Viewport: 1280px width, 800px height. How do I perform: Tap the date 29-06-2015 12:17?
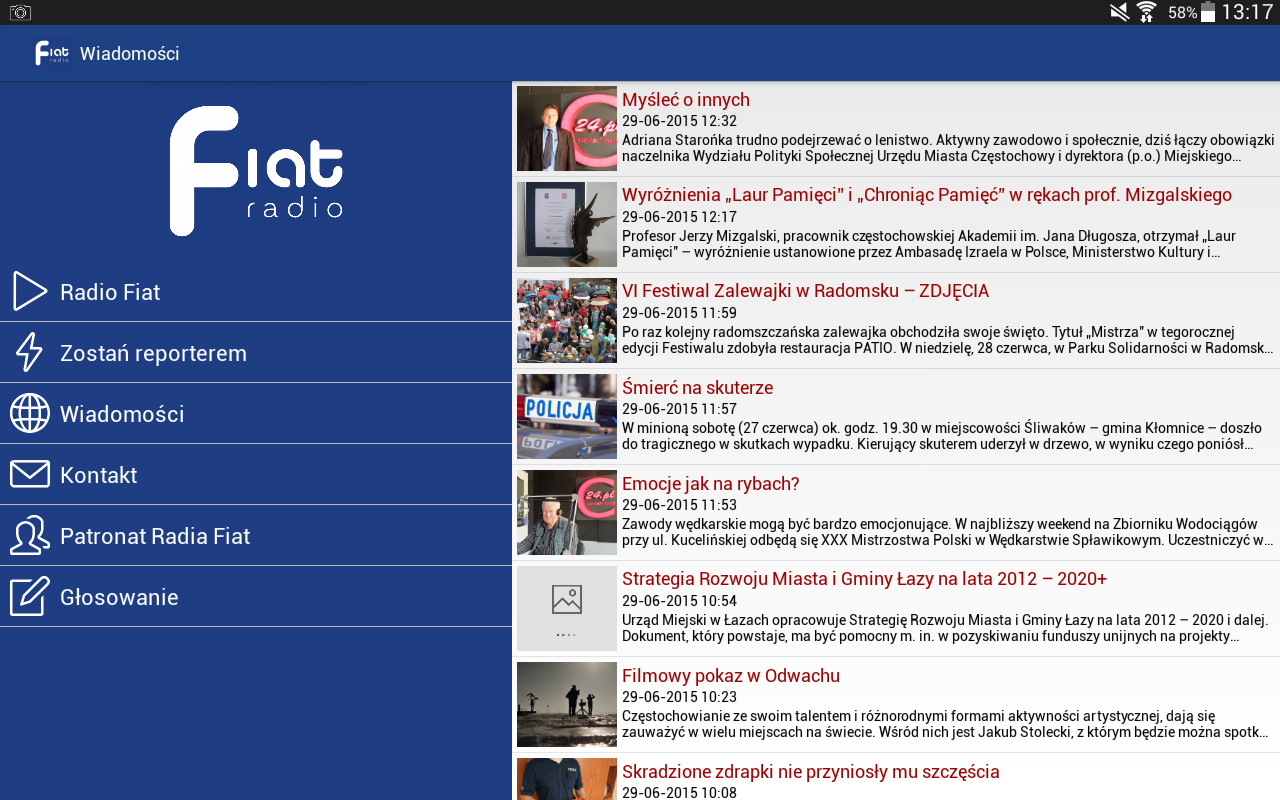pos(679,217)
